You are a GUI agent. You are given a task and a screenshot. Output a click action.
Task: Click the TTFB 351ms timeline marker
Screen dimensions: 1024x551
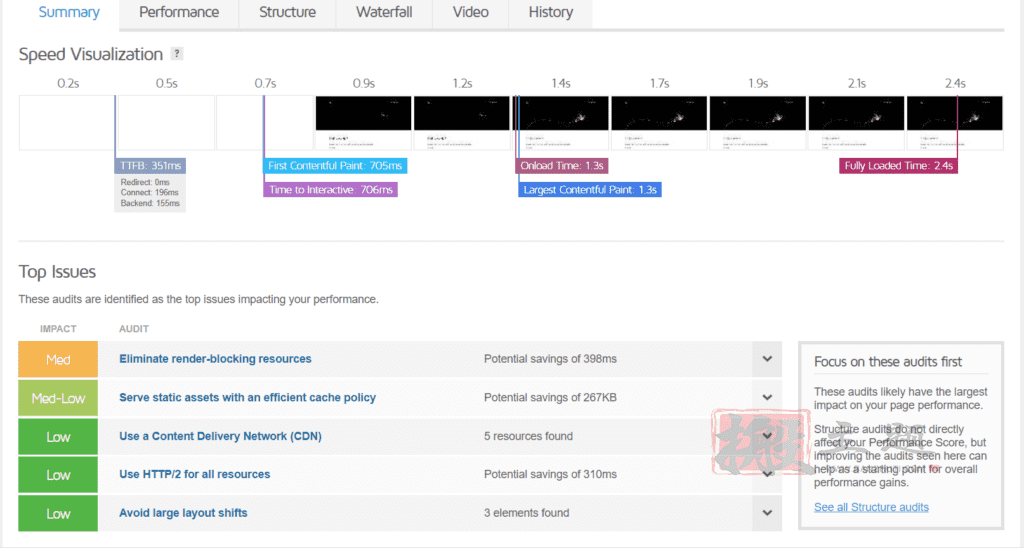150,166
